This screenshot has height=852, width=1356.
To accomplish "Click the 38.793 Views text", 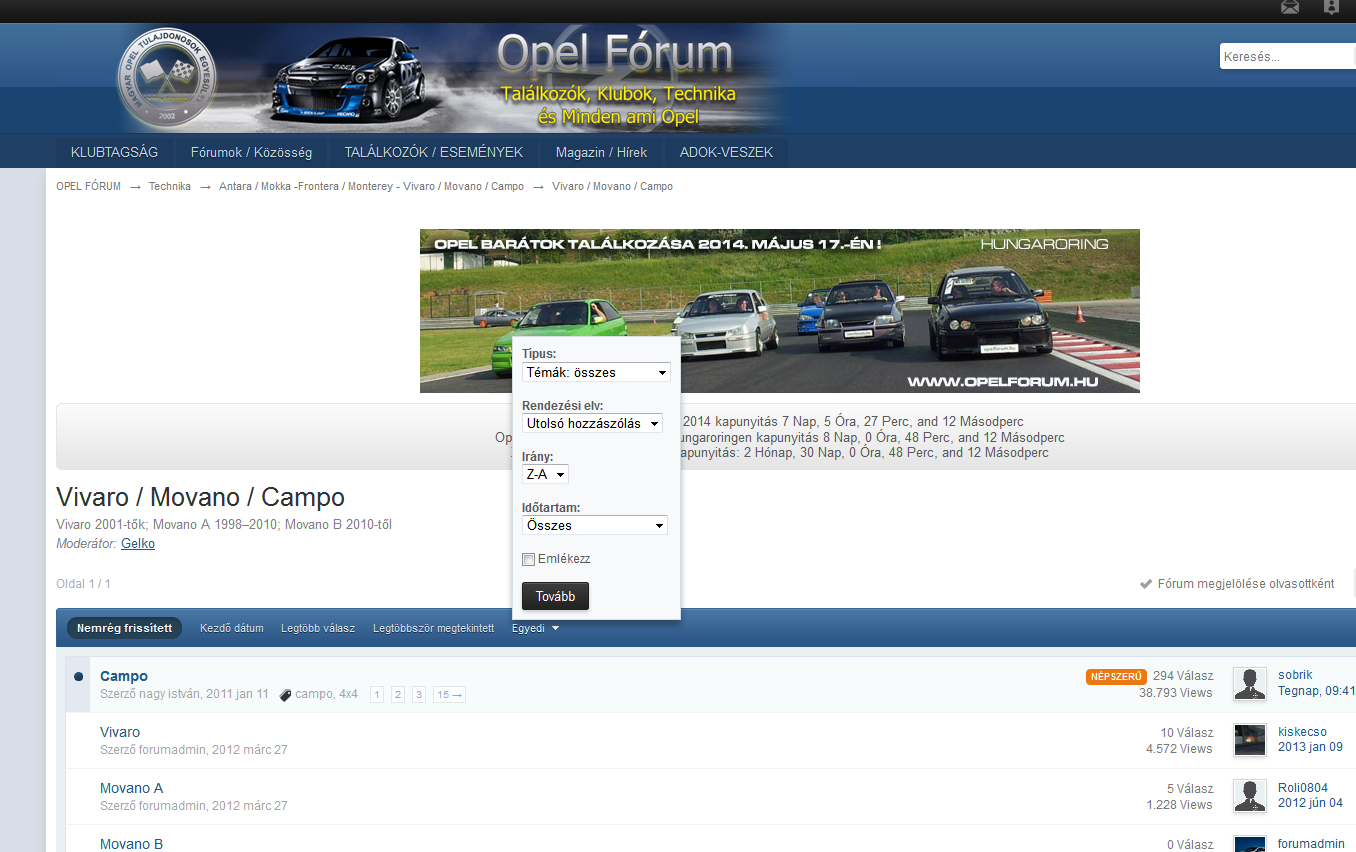I will 1175,693.
